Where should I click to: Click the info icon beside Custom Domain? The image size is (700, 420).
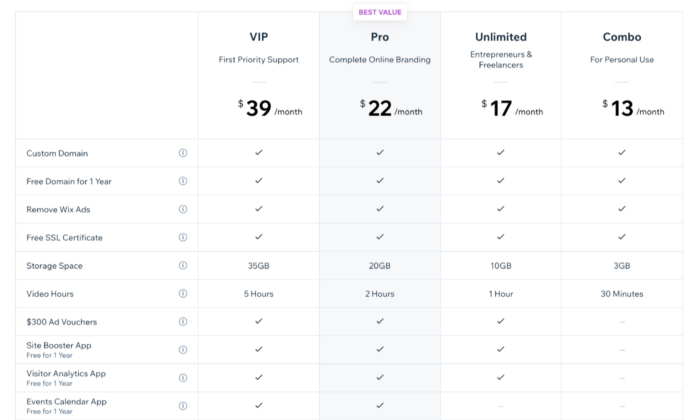[x=183, y=153]
